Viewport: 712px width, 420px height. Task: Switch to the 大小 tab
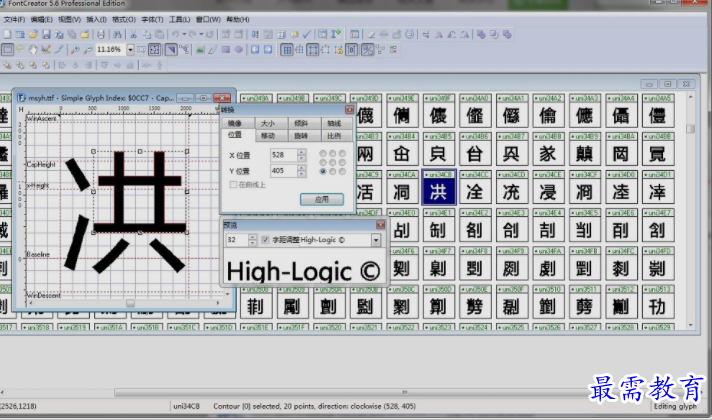(272, 124)
